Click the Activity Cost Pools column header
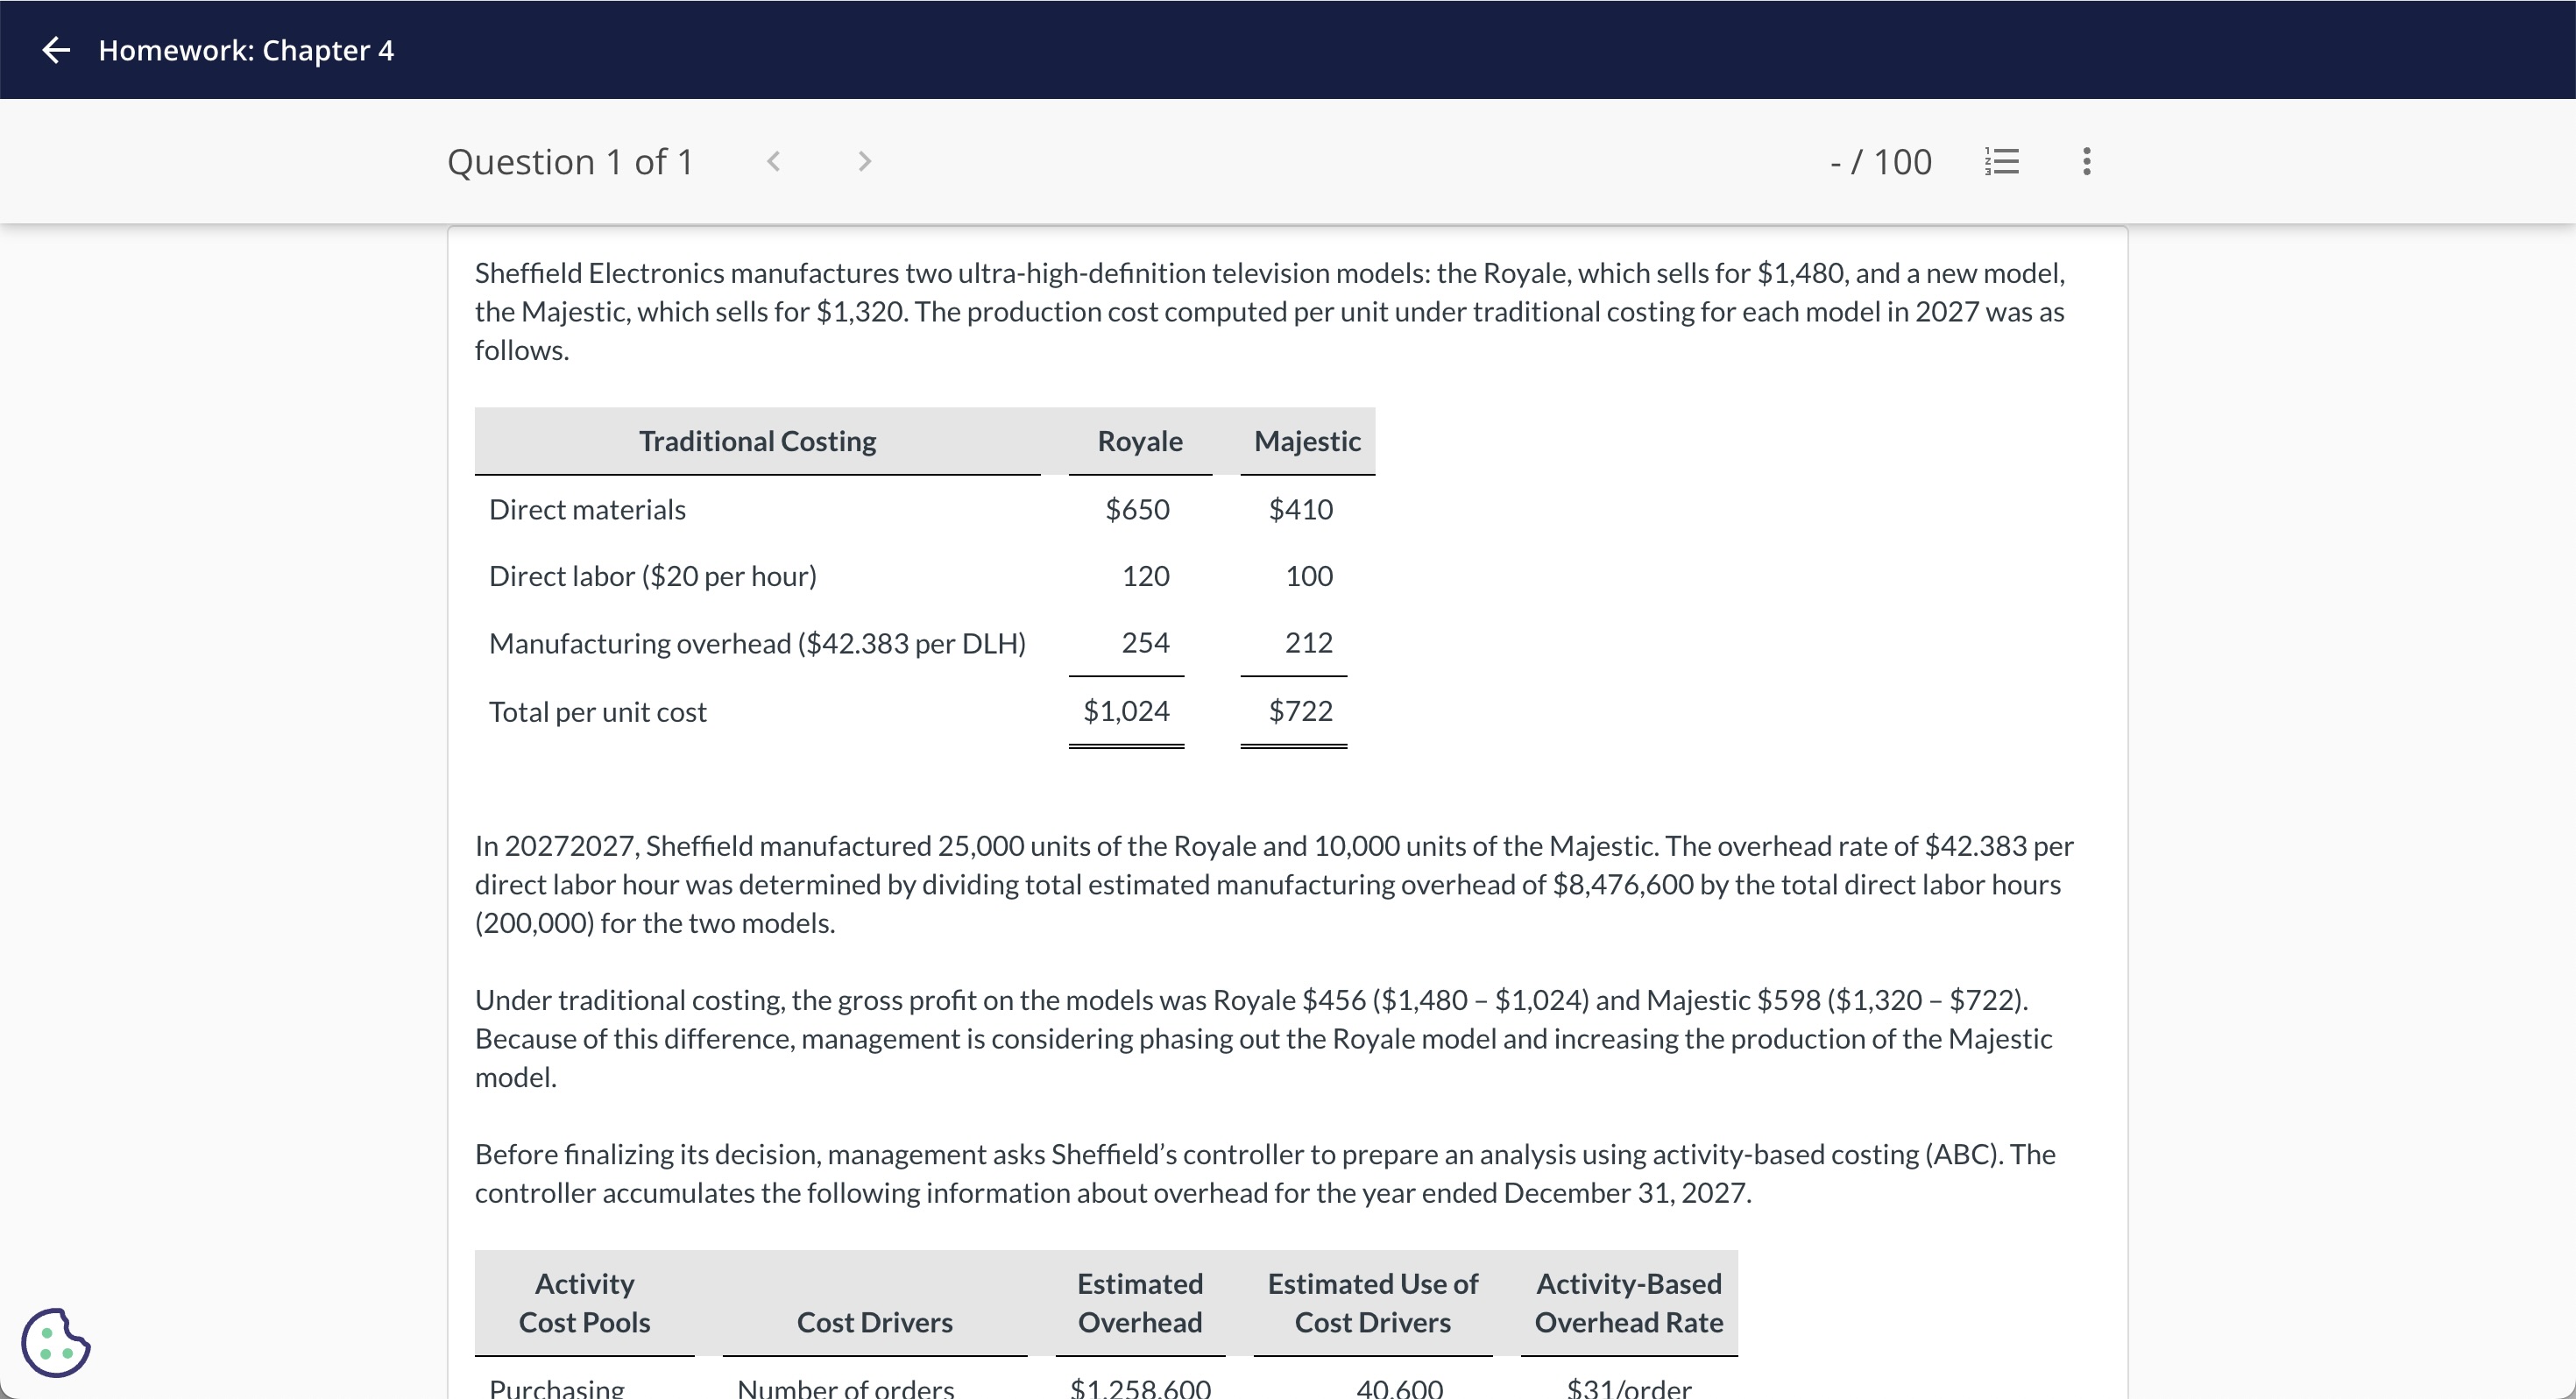The width and height of the screenshot is (2576, 1399). point(584,1303)
